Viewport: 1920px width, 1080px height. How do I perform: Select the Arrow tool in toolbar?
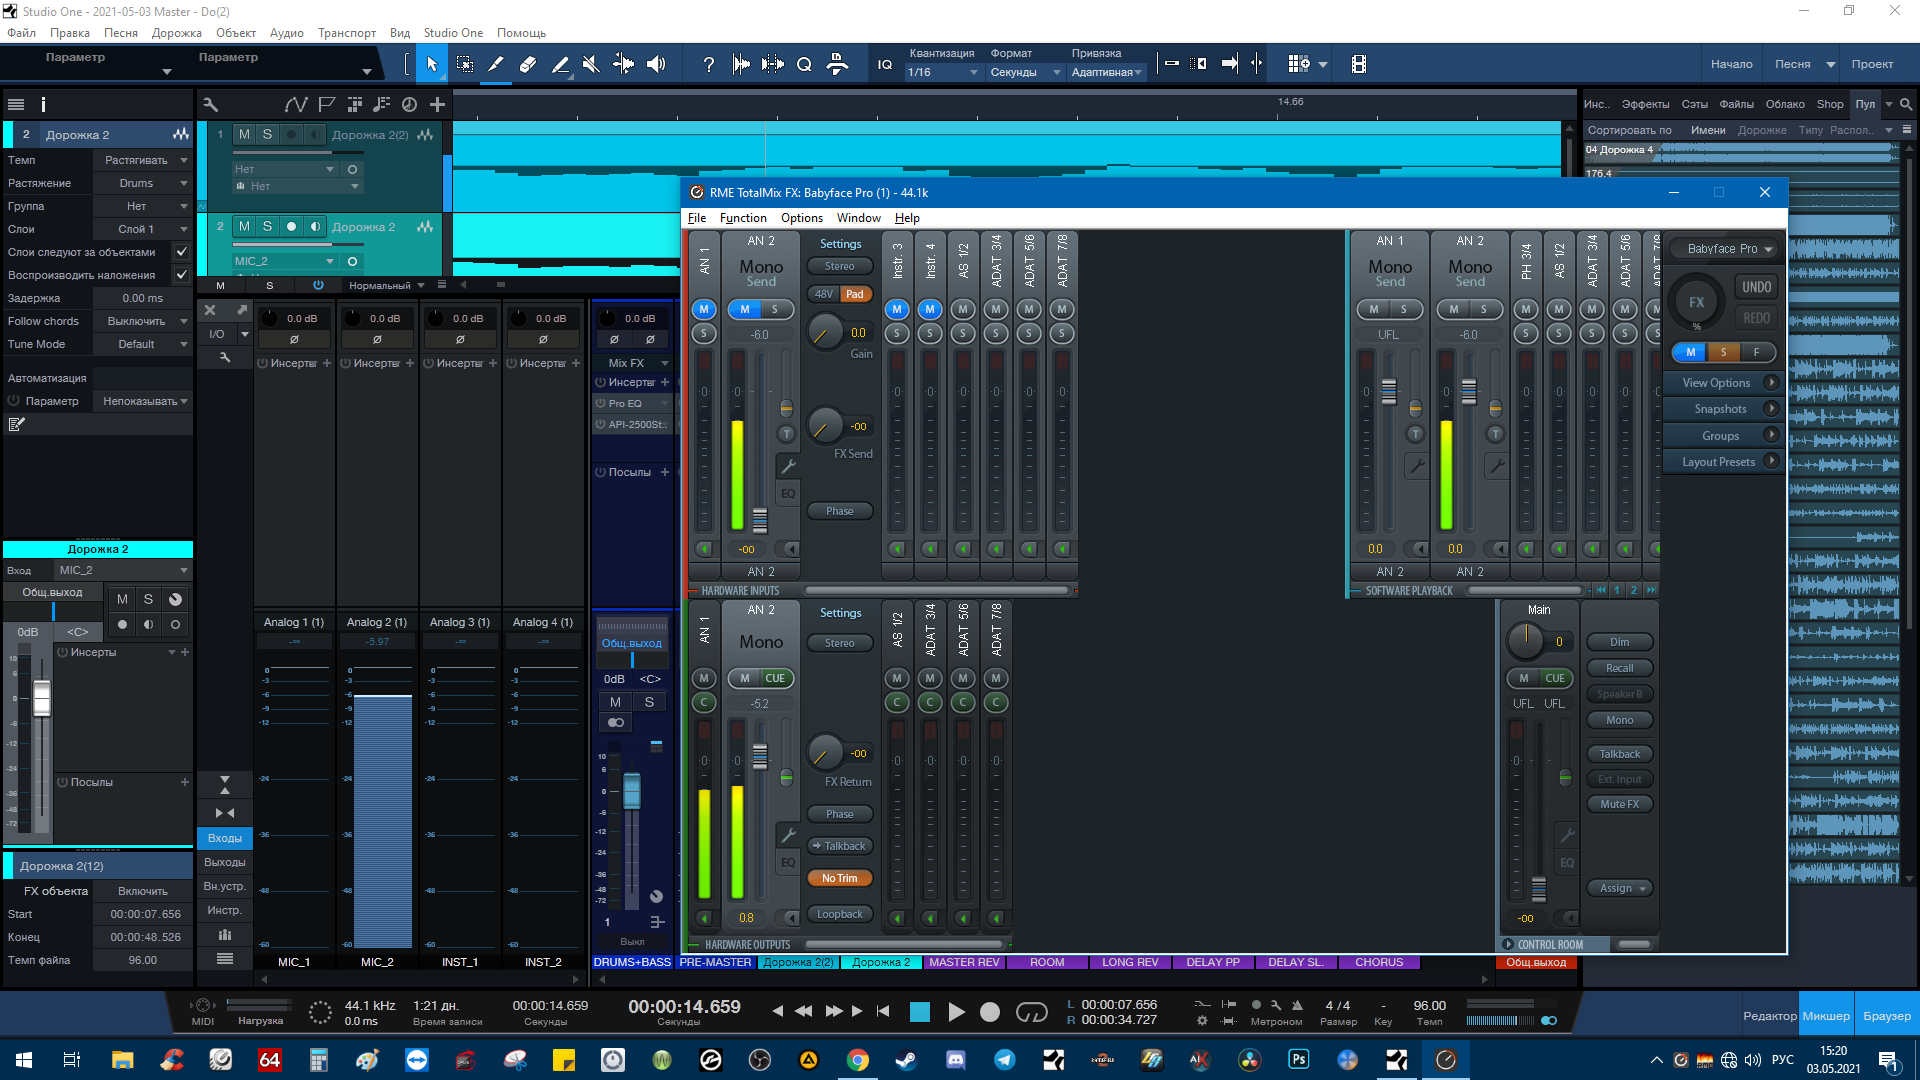(432, 64)
